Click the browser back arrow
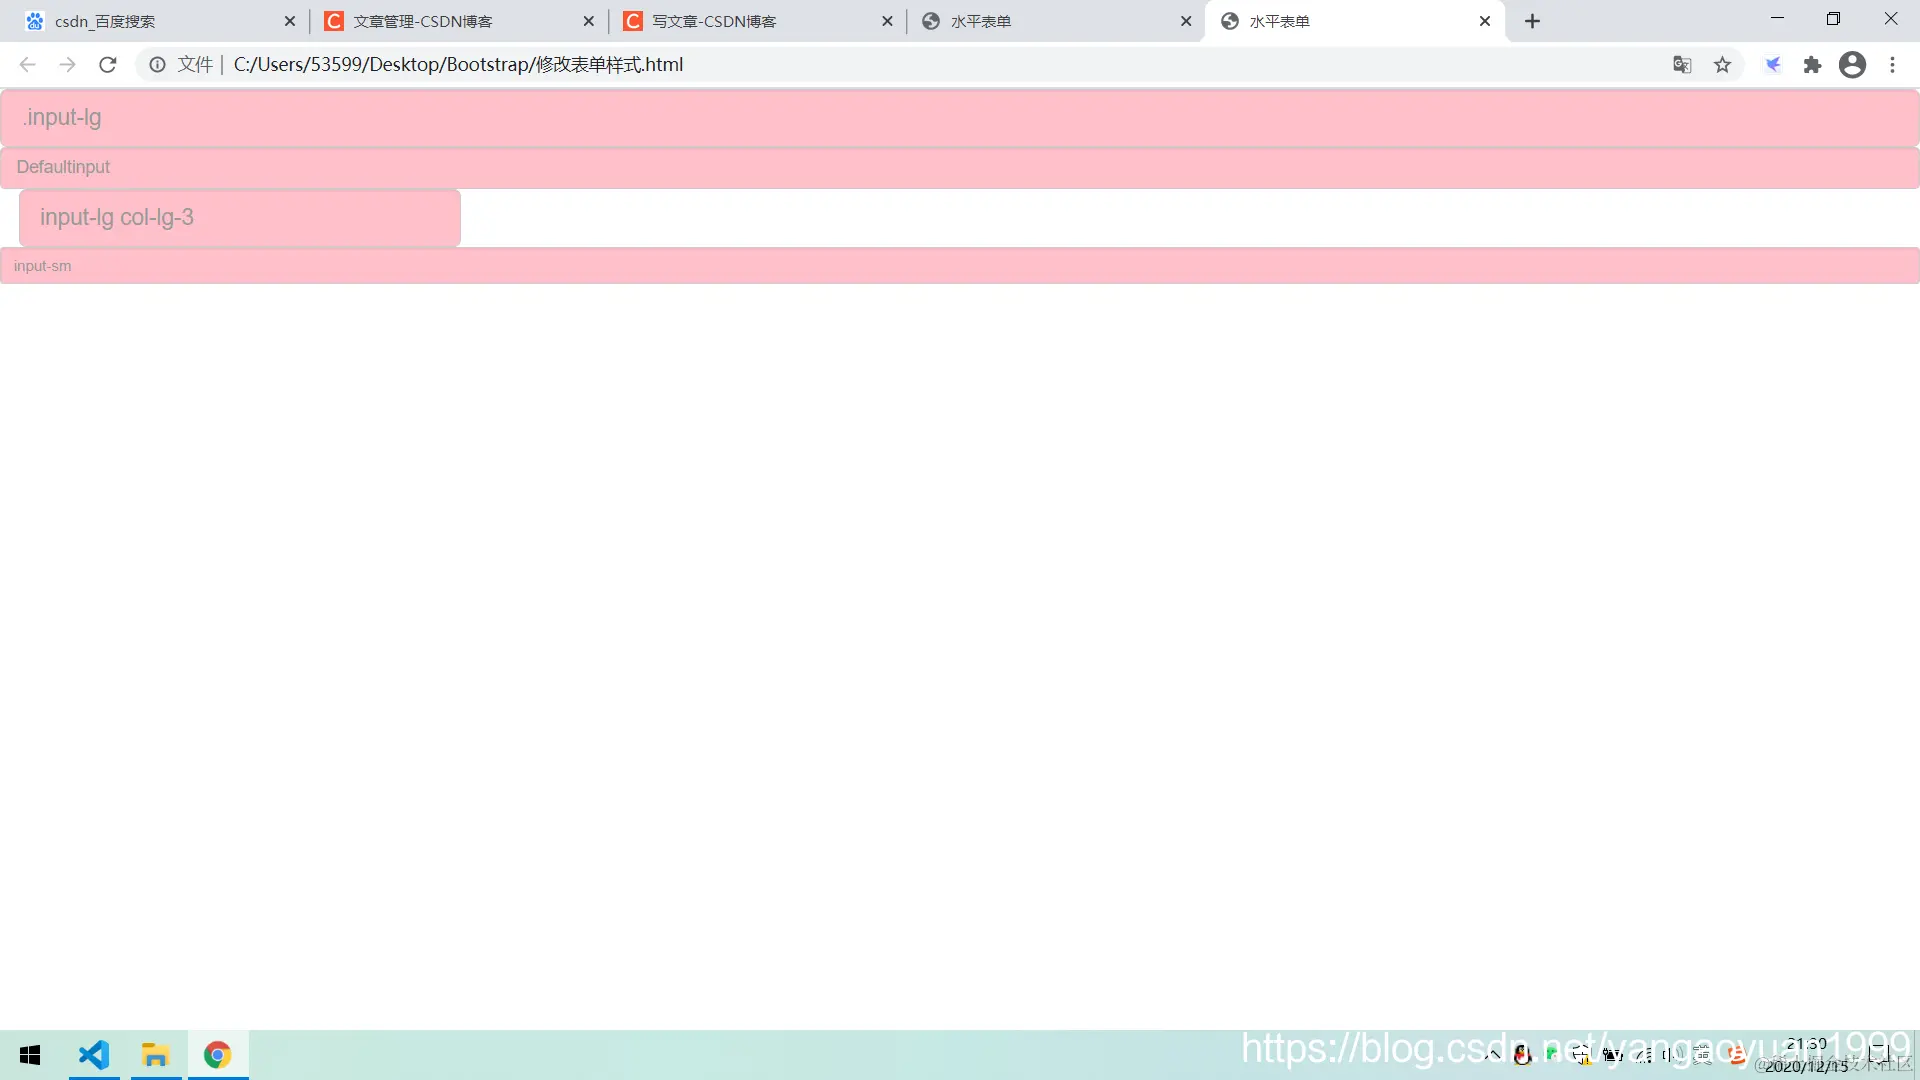1920x1080 pixels. [x=27, y=65]
